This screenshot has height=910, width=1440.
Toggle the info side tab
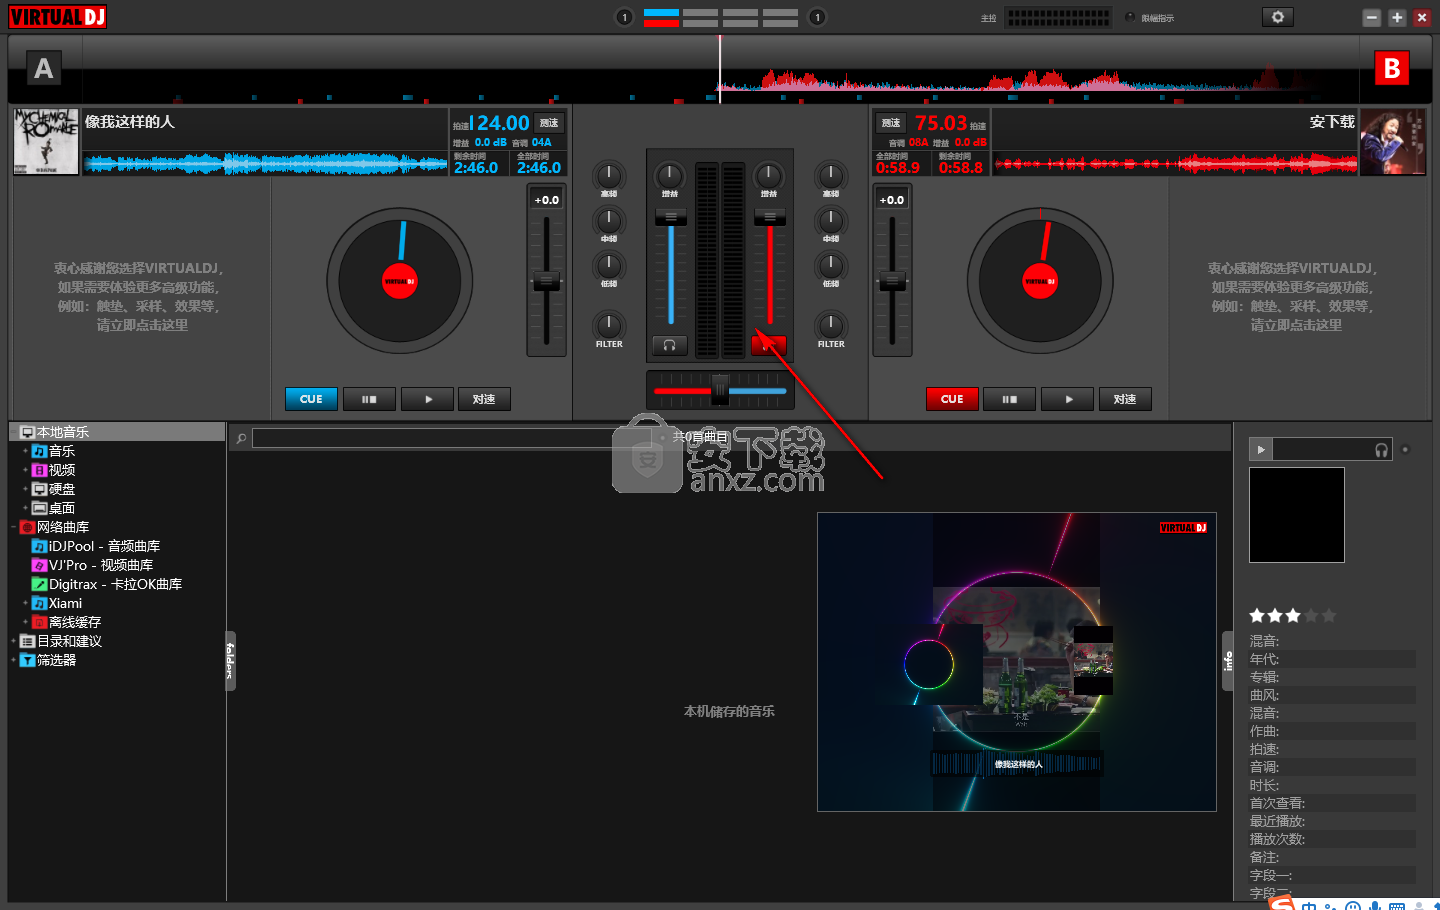[1228, 661]
